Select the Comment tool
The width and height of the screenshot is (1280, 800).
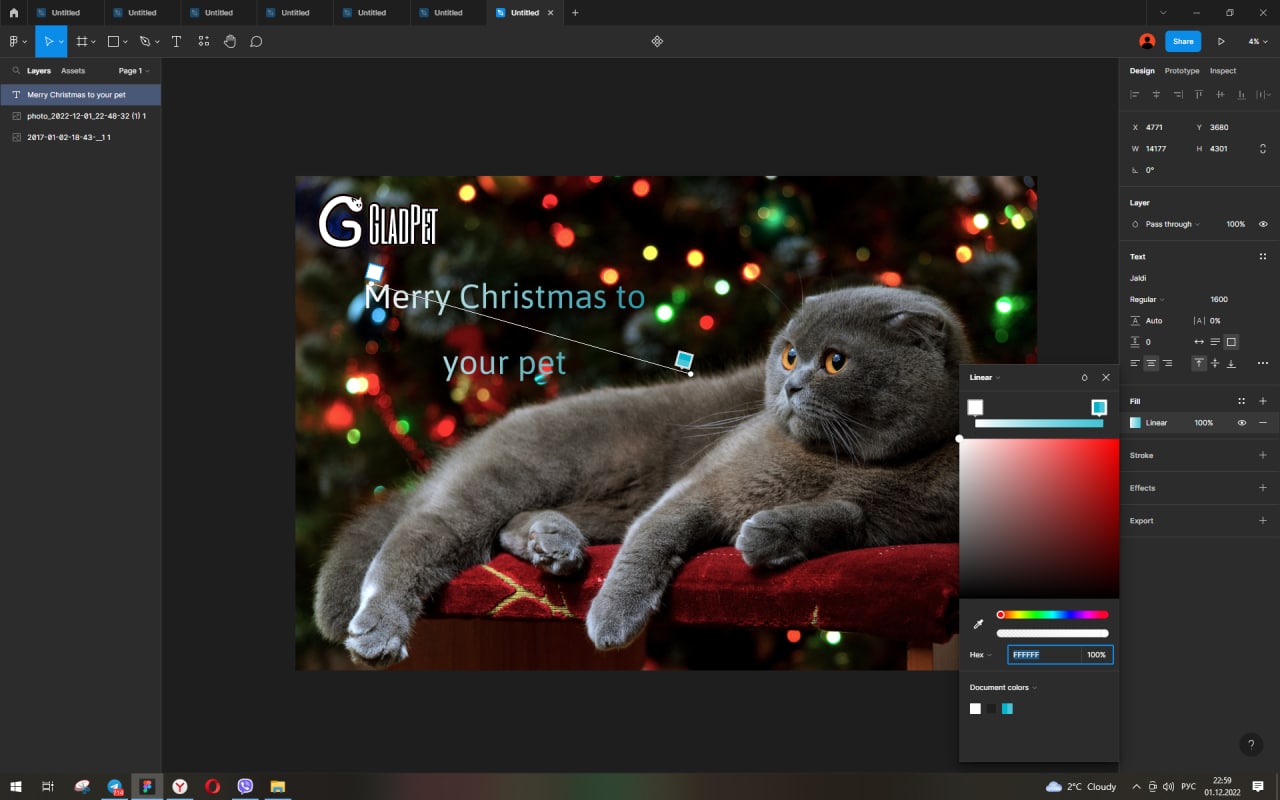click(256, 42)
